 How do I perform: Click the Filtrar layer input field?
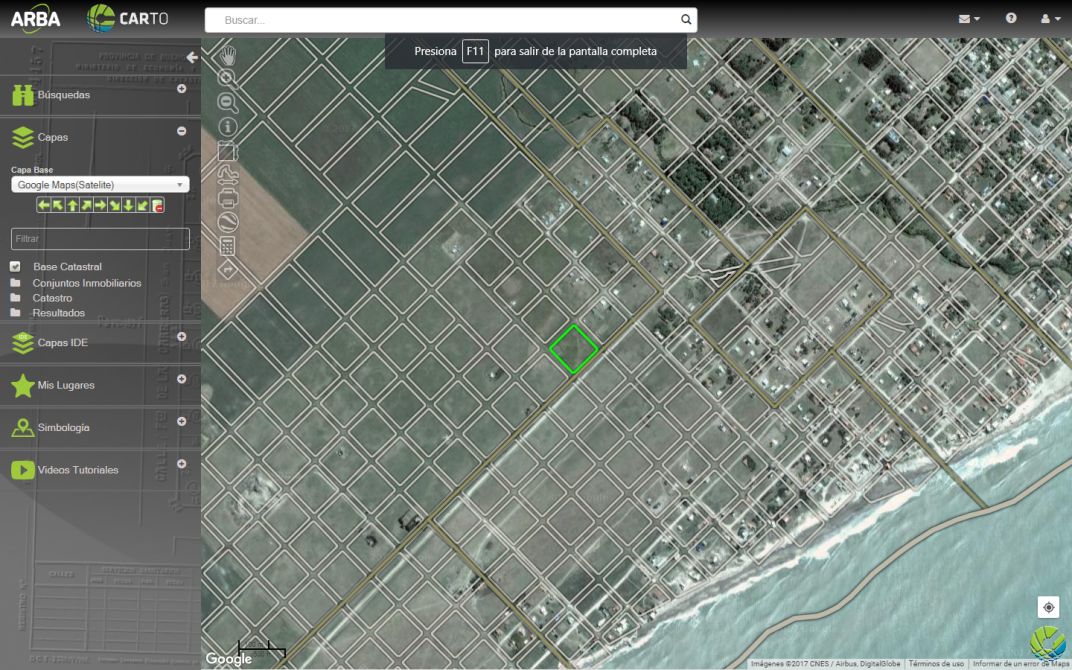pos(100,239)
